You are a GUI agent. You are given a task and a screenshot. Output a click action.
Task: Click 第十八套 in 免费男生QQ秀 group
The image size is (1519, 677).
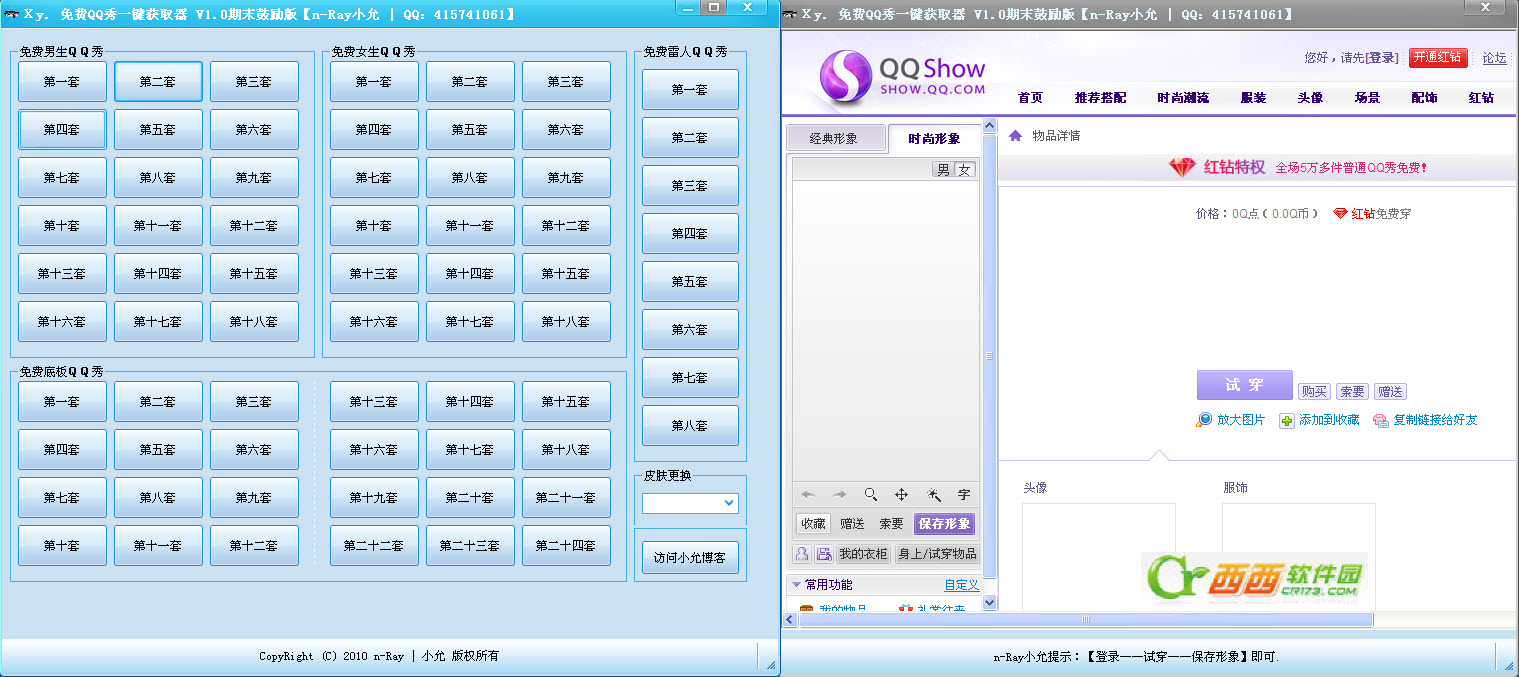click(254, 321)
